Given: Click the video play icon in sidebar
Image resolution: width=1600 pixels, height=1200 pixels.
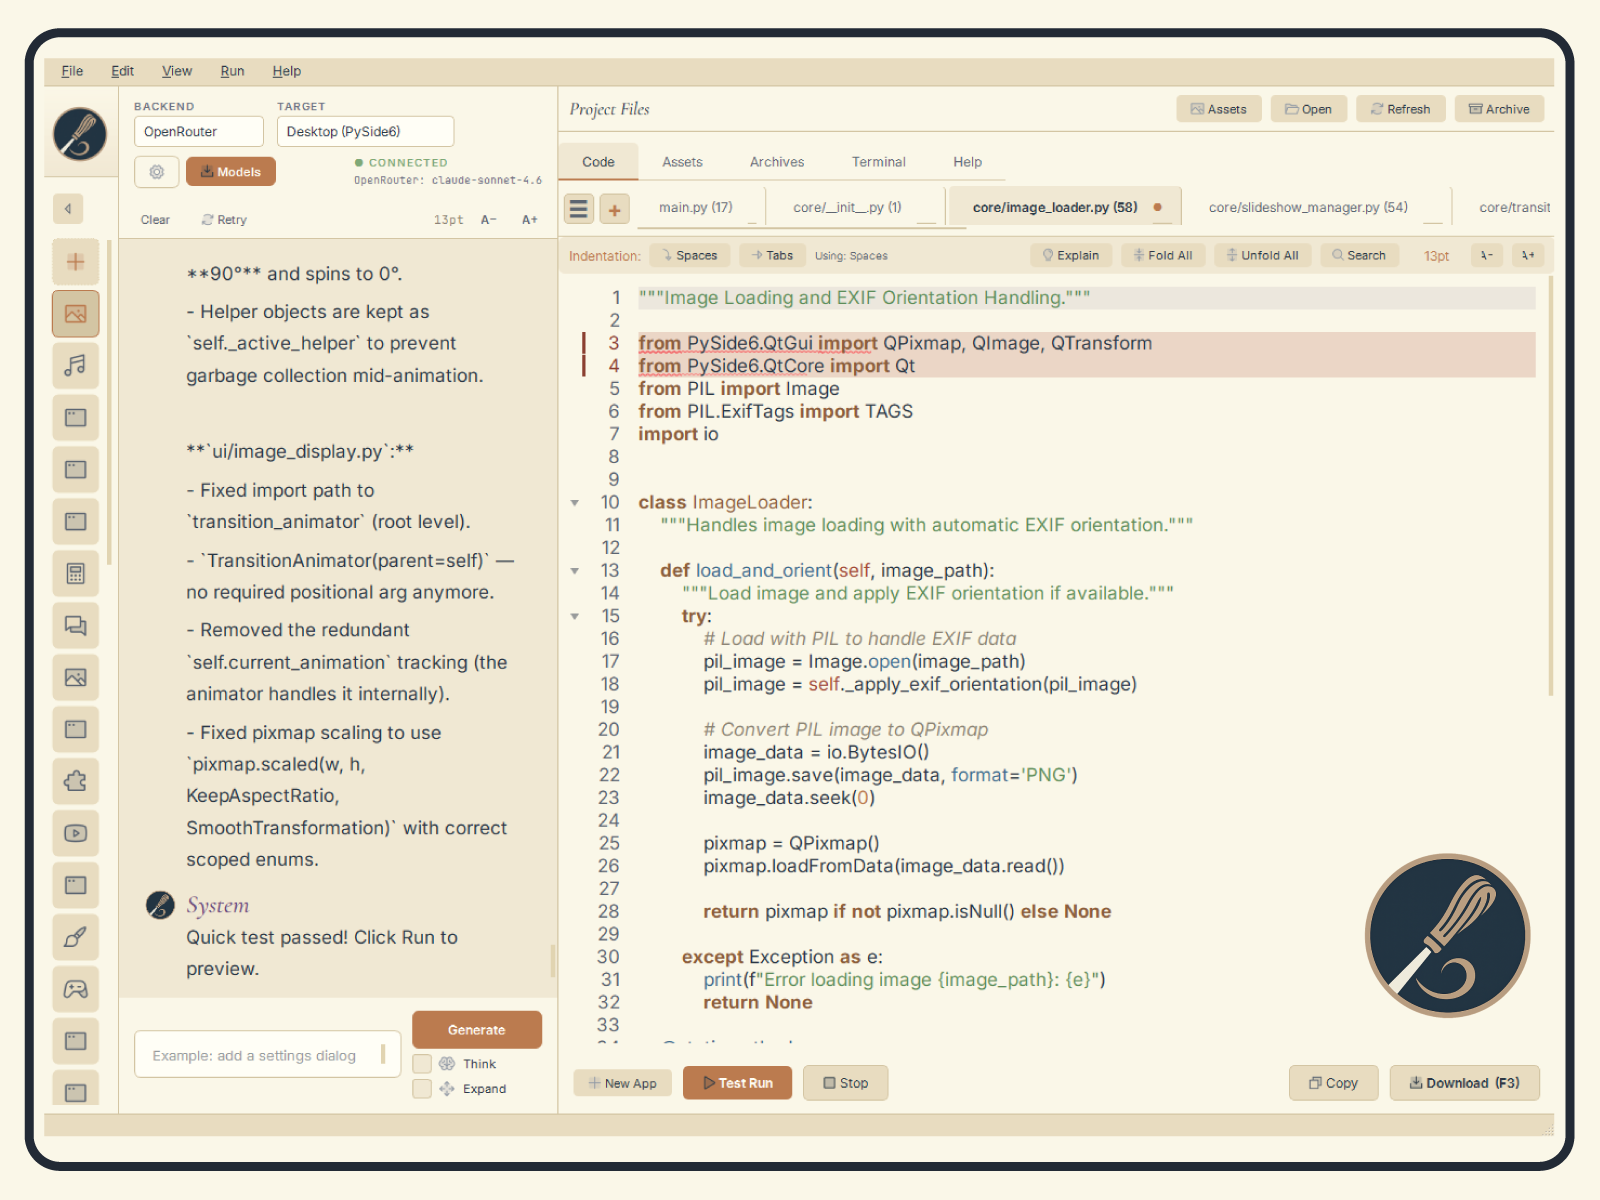Looking at the screenshot, I should pos(76,833).
